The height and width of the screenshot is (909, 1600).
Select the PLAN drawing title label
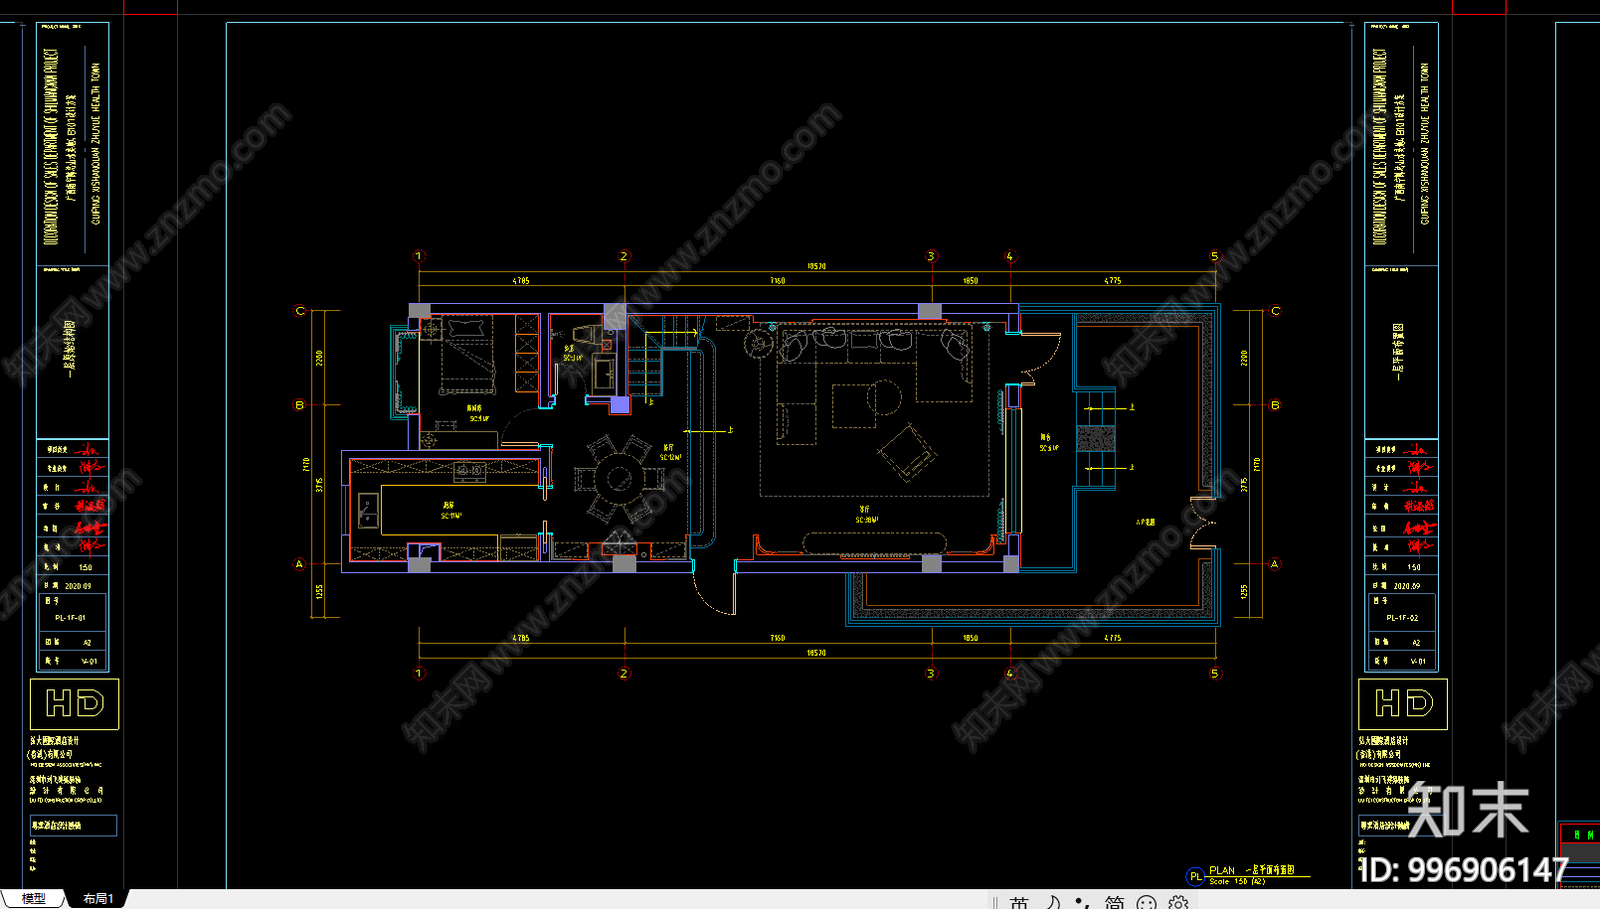point(1222,871)
